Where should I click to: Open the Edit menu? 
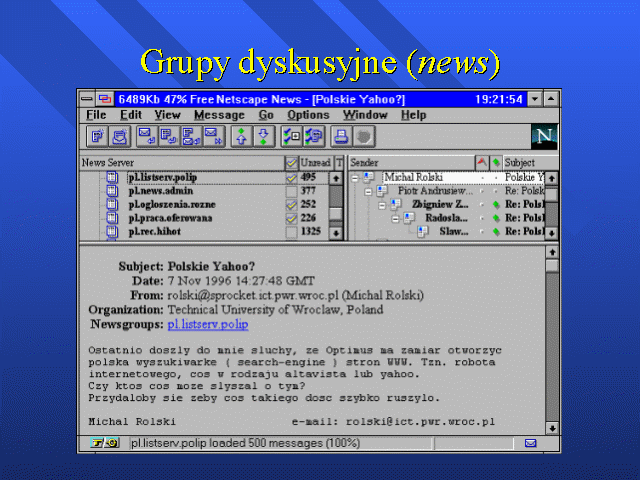click(131, 115)
